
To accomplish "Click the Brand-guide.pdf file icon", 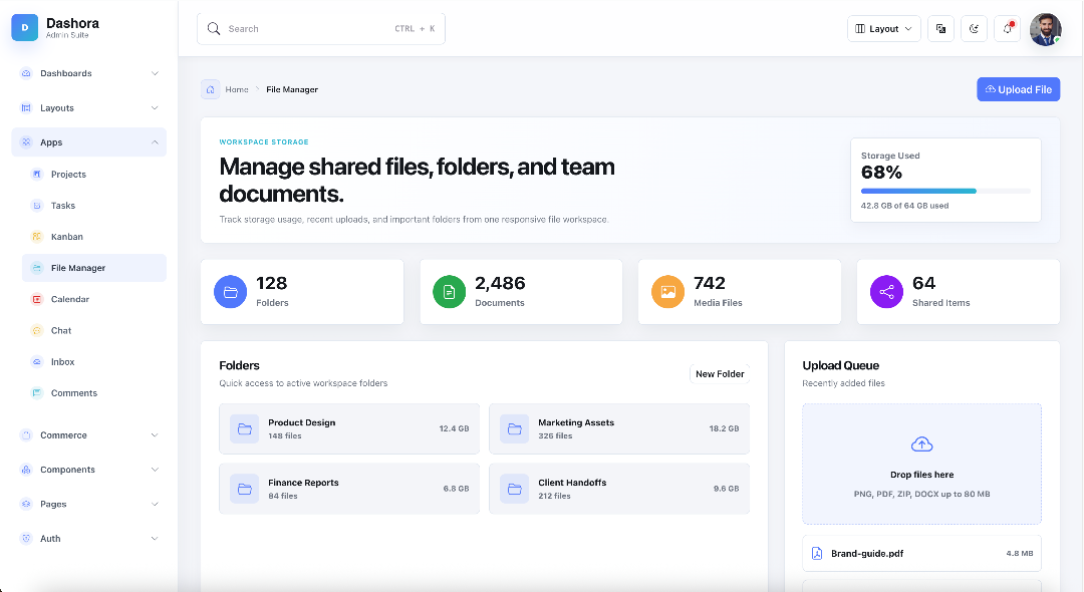I will (816, 553).
